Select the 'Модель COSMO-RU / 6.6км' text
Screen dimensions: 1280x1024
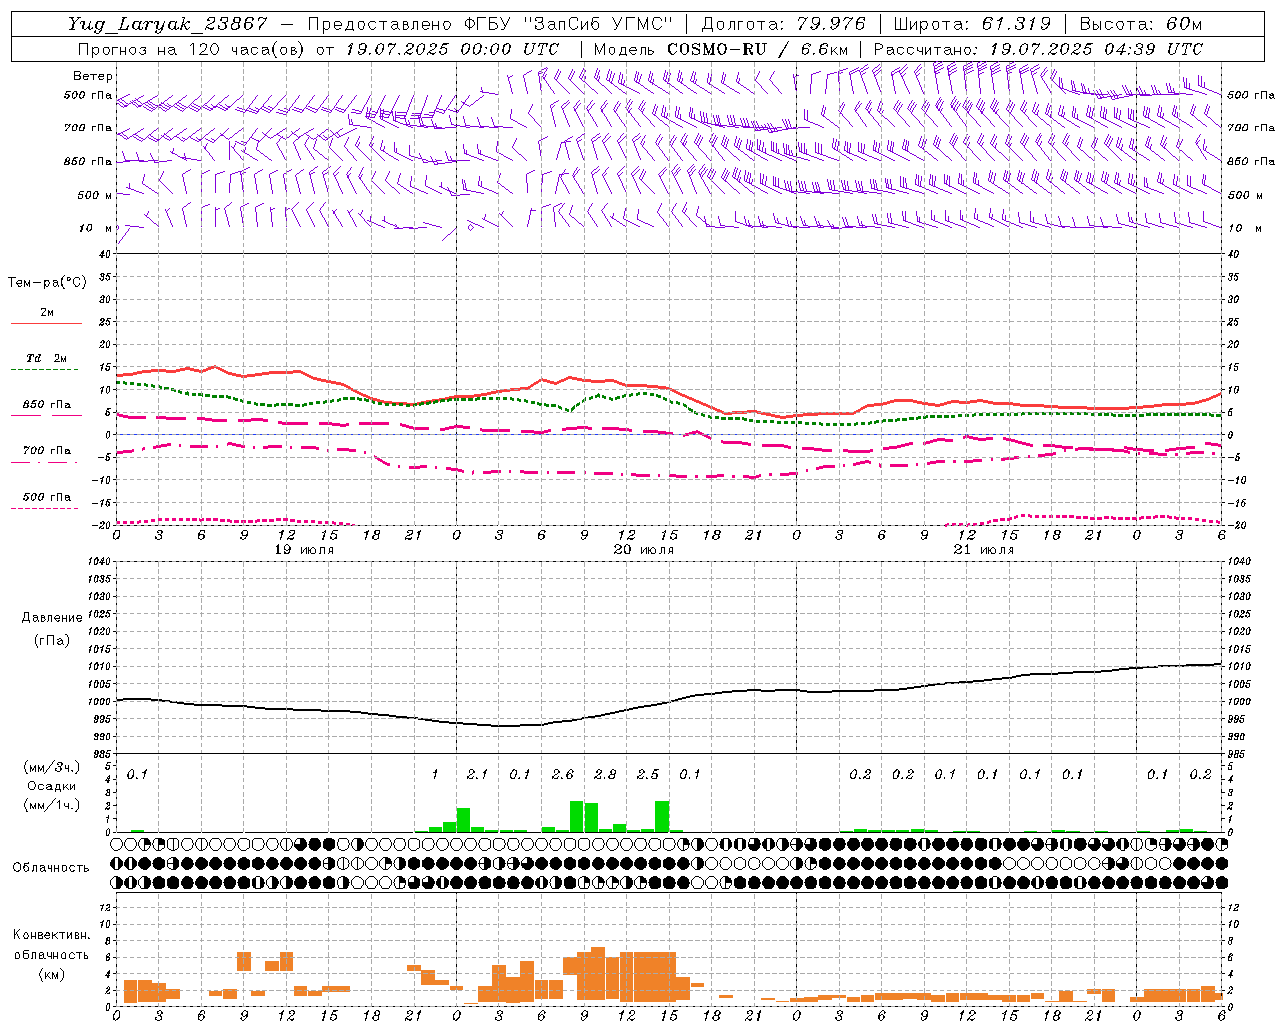coord(720,49)
